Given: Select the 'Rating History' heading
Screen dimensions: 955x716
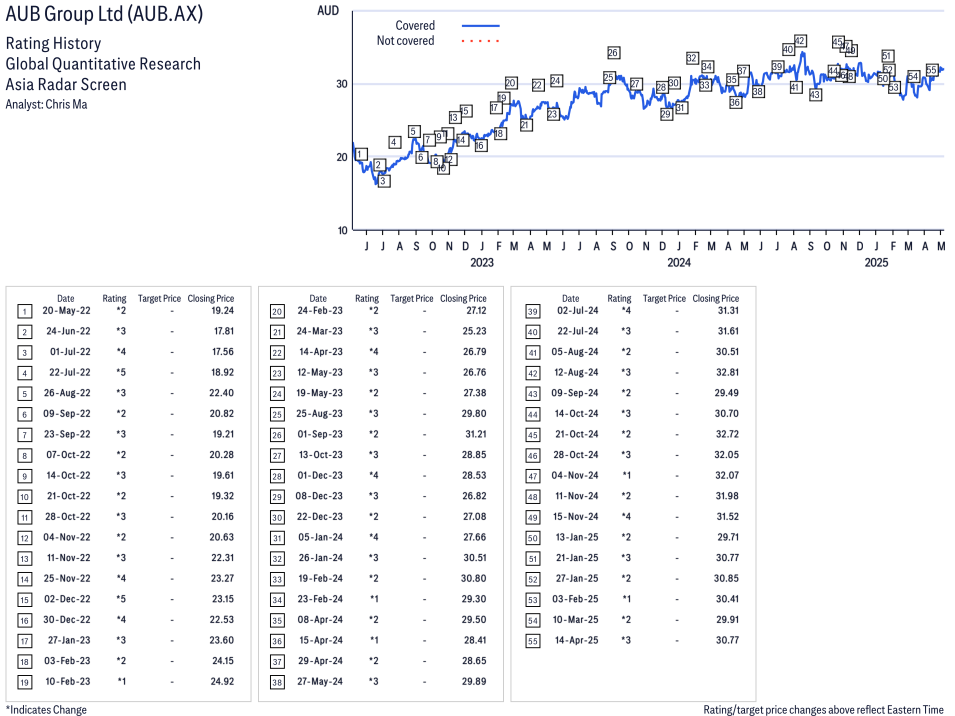Looking at the screenshot, I should coord(54,44).
